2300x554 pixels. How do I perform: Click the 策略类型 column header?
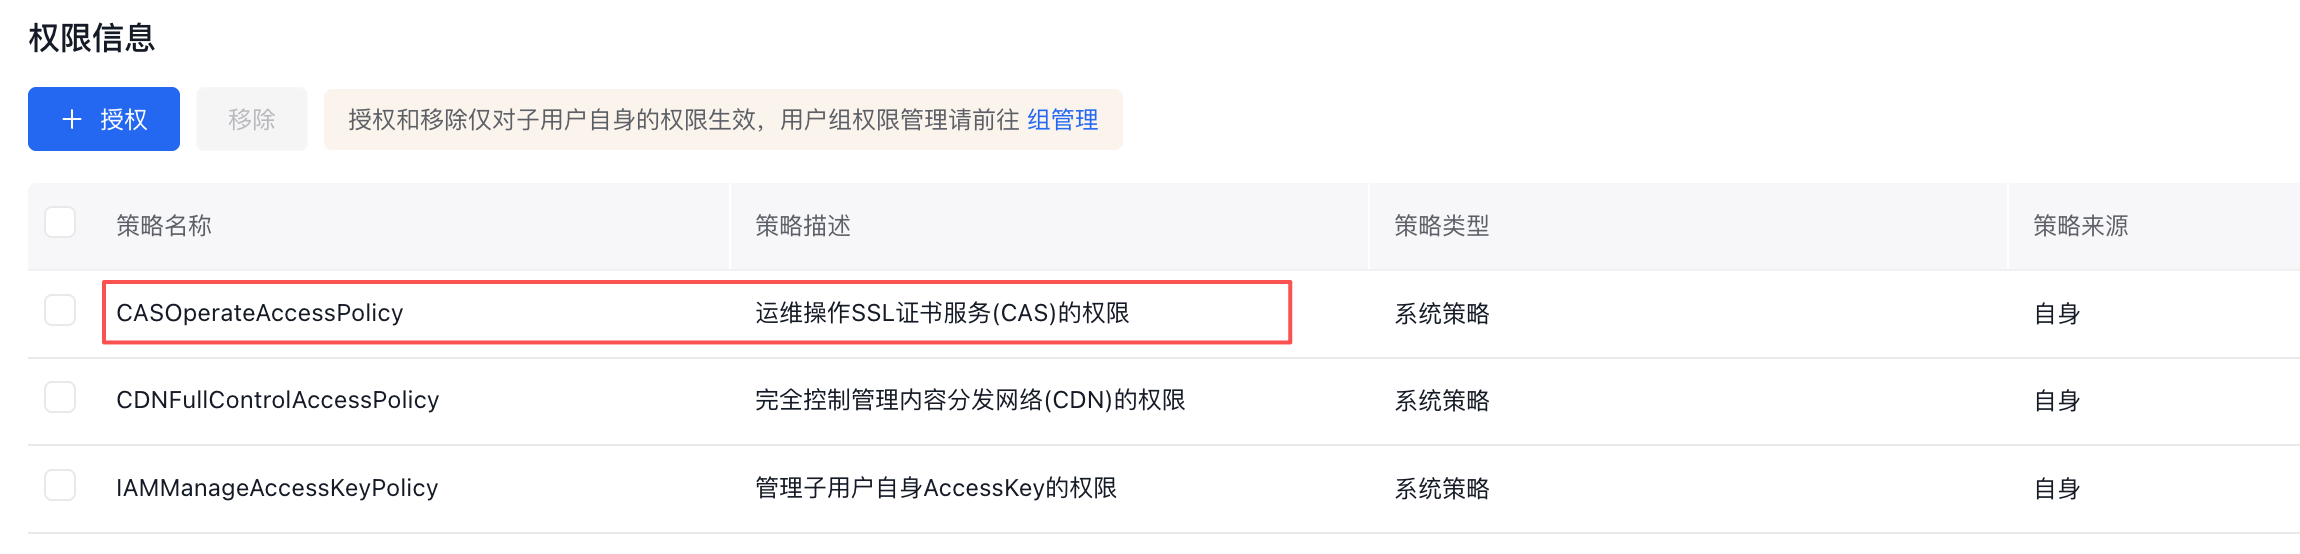click(1441, 226)
